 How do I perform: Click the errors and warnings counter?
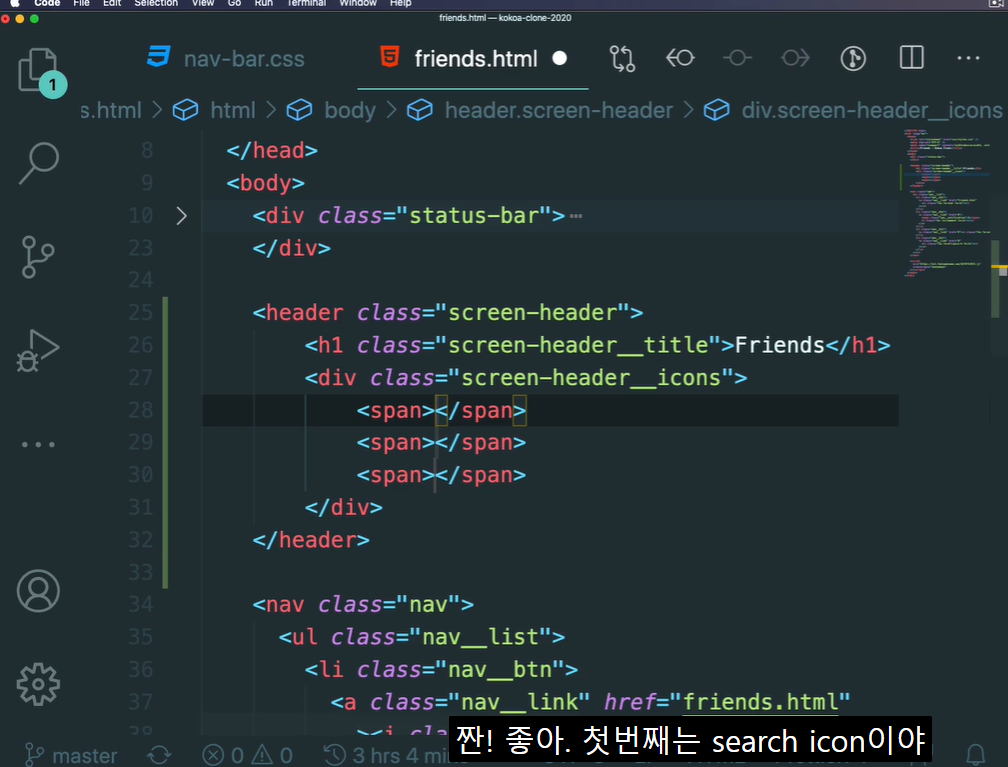248,755
